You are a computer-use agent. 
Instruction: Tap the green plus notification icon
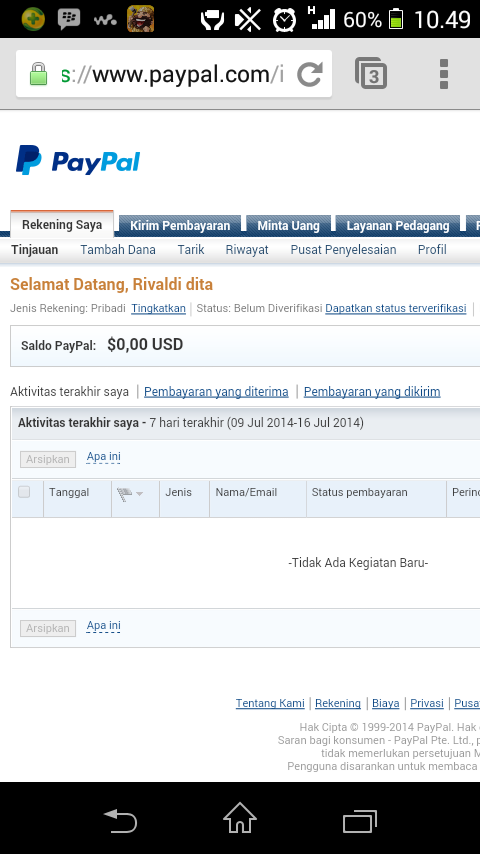tap(33, 20)
